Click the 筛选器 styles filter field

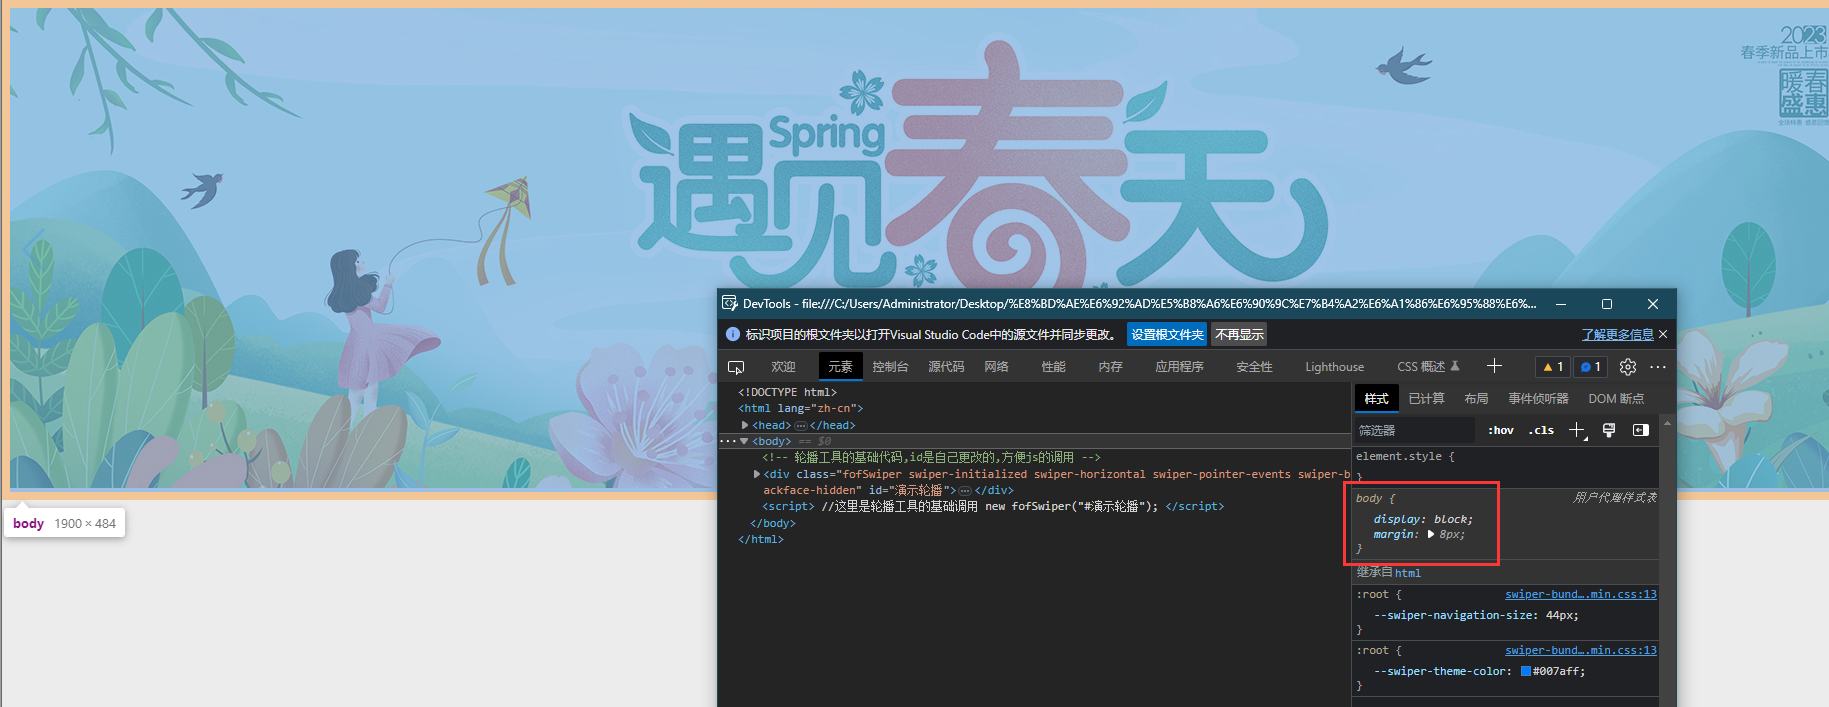tap(1414, 430)
